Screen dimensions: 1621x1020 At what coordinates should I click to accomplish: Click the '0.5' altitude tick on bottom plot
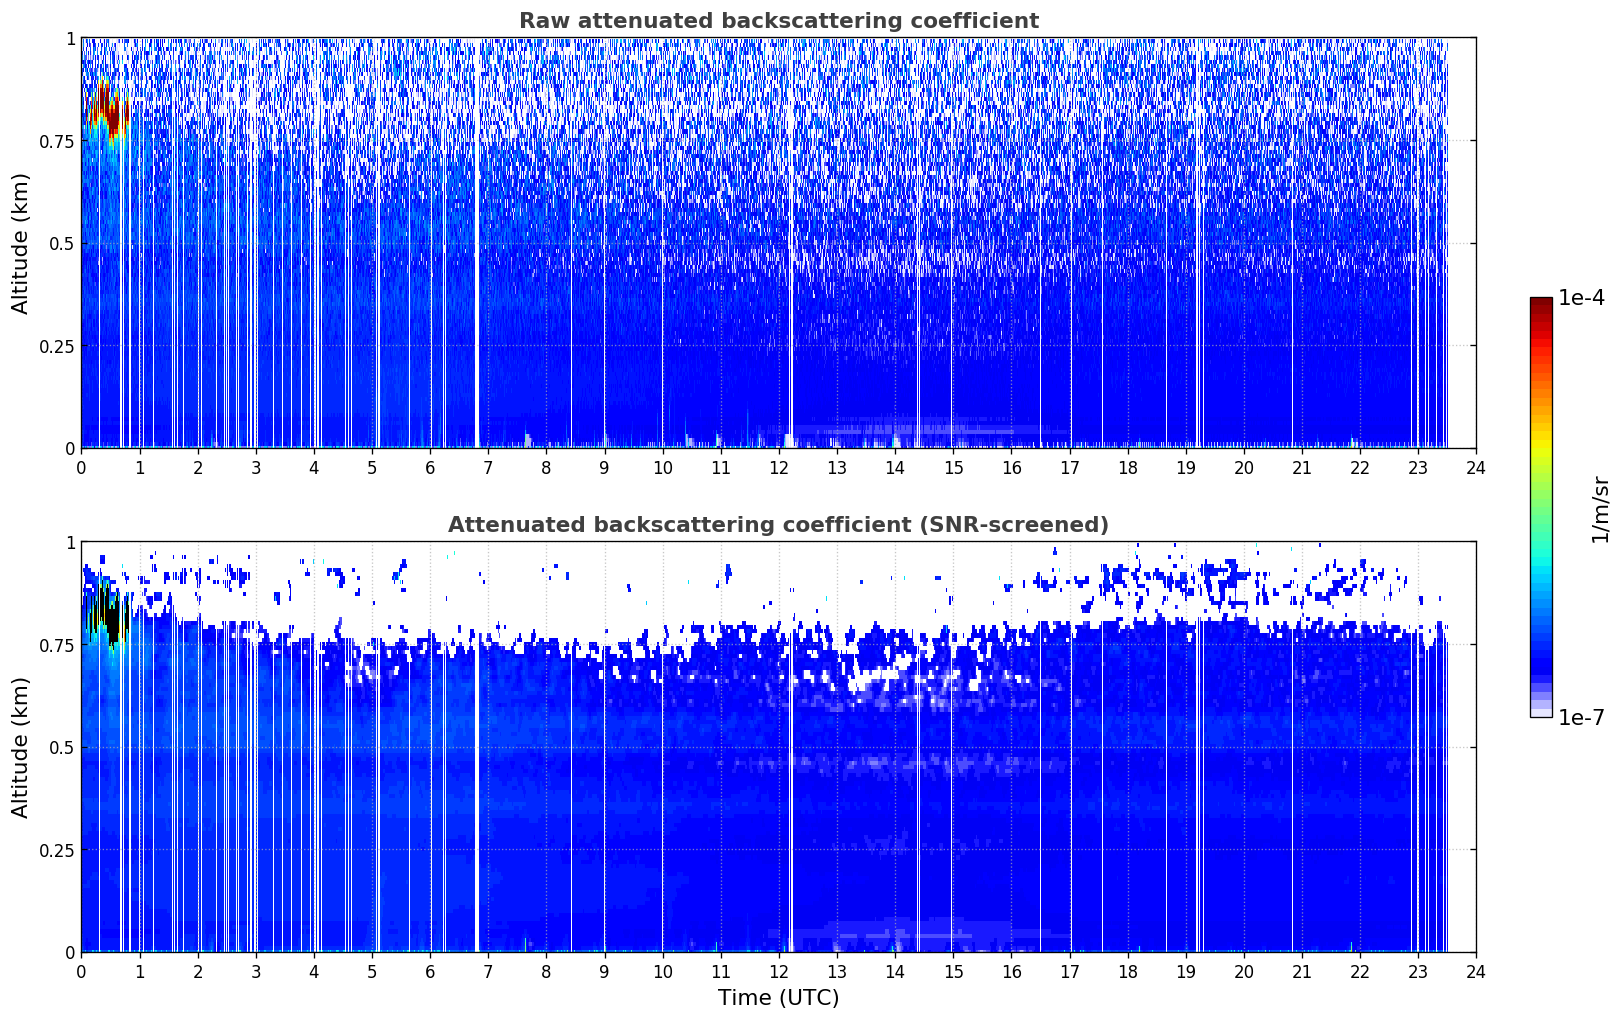61,747
